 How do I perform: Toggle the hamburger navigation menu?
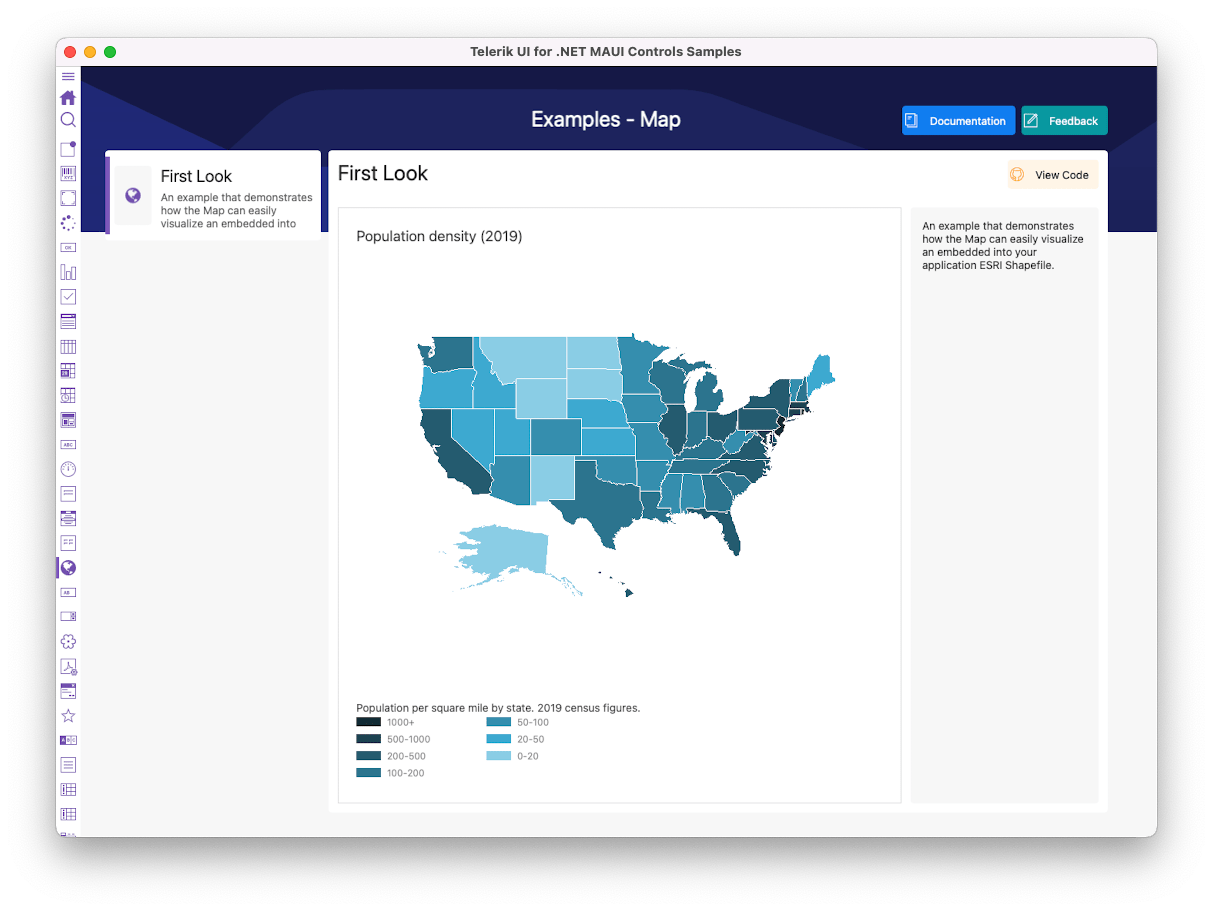(68, 76)
